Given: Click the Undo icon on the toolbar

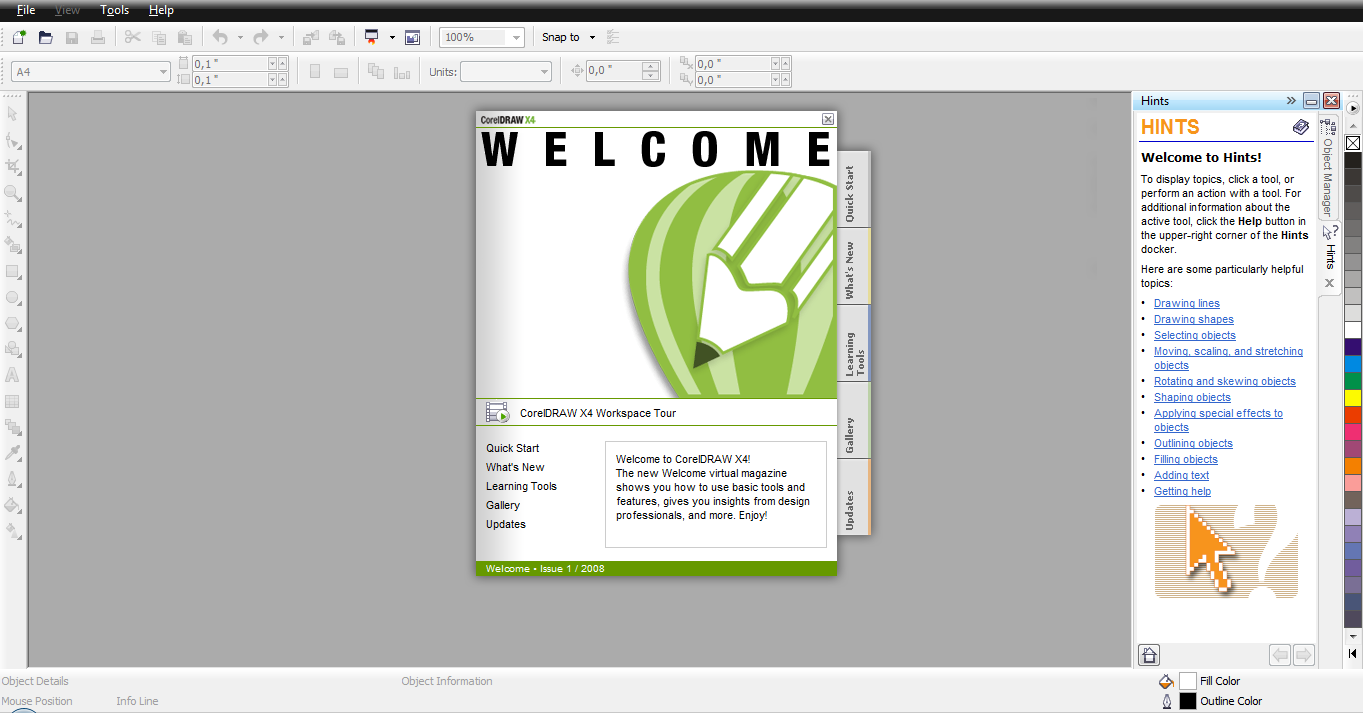Looking at the screenshot, I should 220,37.
